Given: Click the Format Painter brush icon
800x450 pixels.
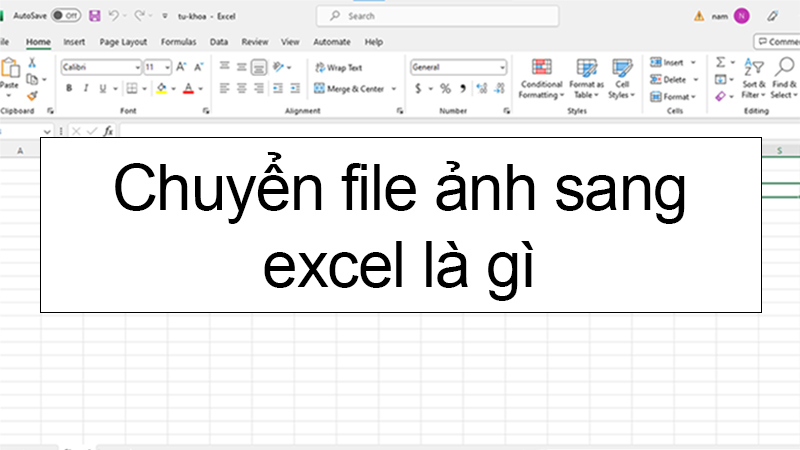Looking at the screenshot, I should click(x=32, y=96).
